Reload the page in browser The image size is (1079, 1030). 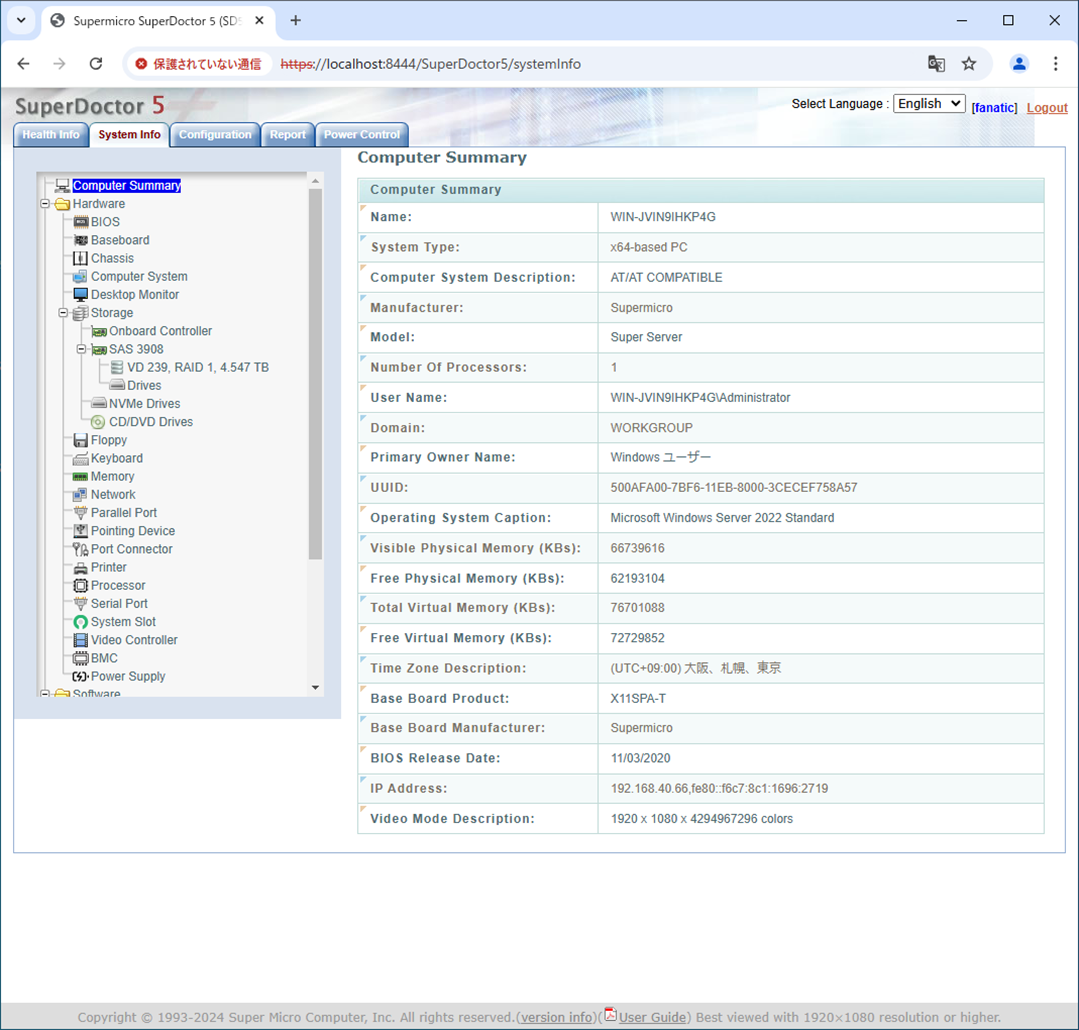[96, 64]
